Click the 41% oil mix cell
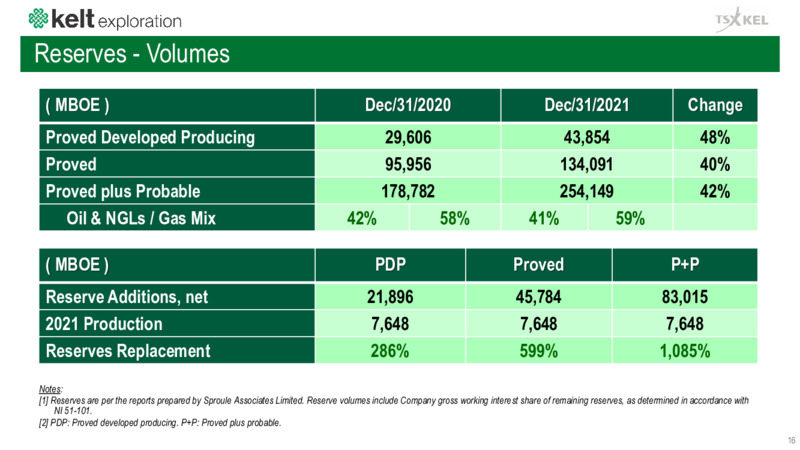Screen dimensions: 800x450 point(544,218)
